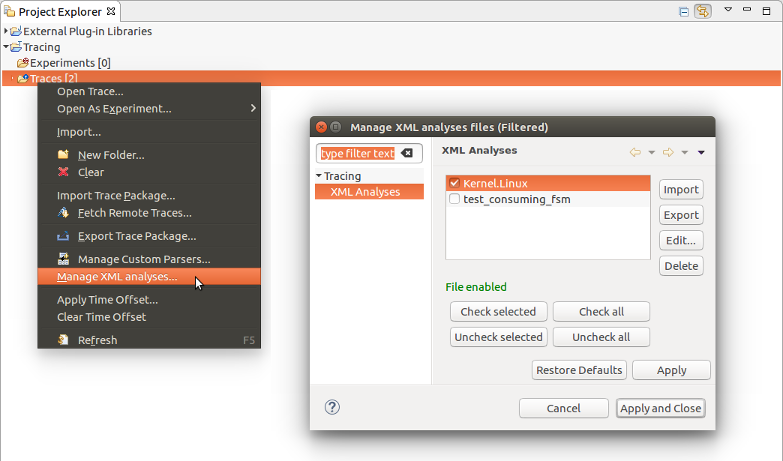Choose Apply Time Offset from context menu

click(x=107, y=299)
